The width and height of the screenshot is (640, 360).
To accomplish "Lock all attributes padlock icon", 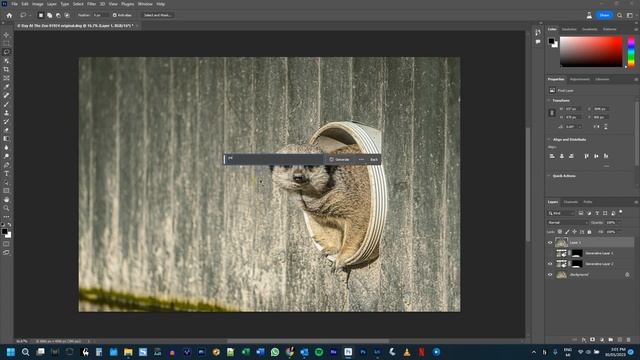I will [x=589, y=232].
